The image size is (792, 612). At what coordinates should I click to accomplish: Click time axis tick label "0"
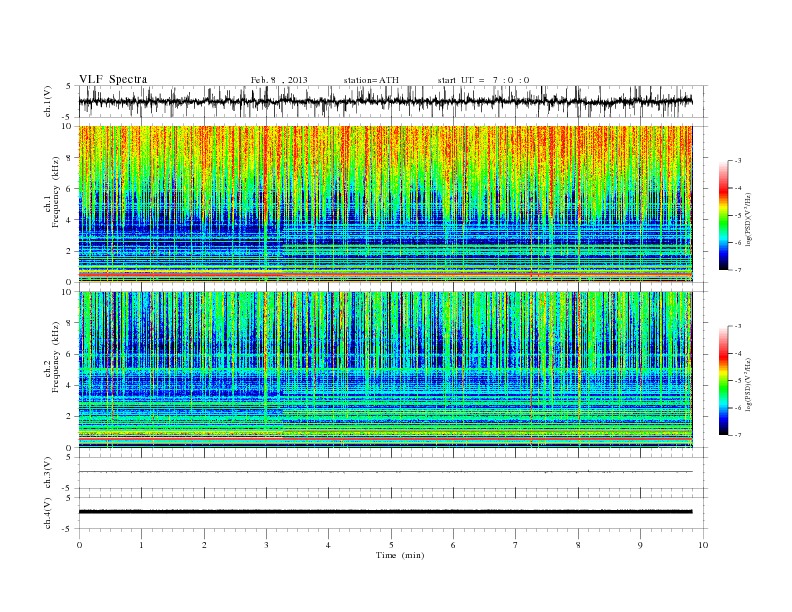tap(79, 545)
